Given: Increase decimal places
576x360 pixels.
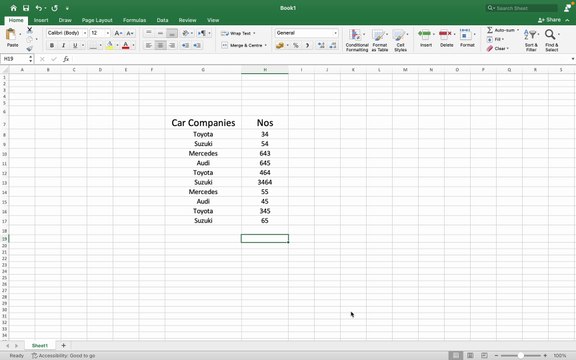Looking at the screenshot, I should (x=321, y=45).
